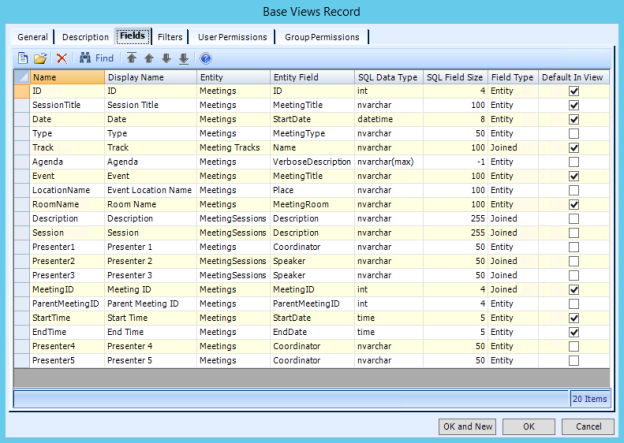Click the Move down arrow icon

tap(166, 59)
